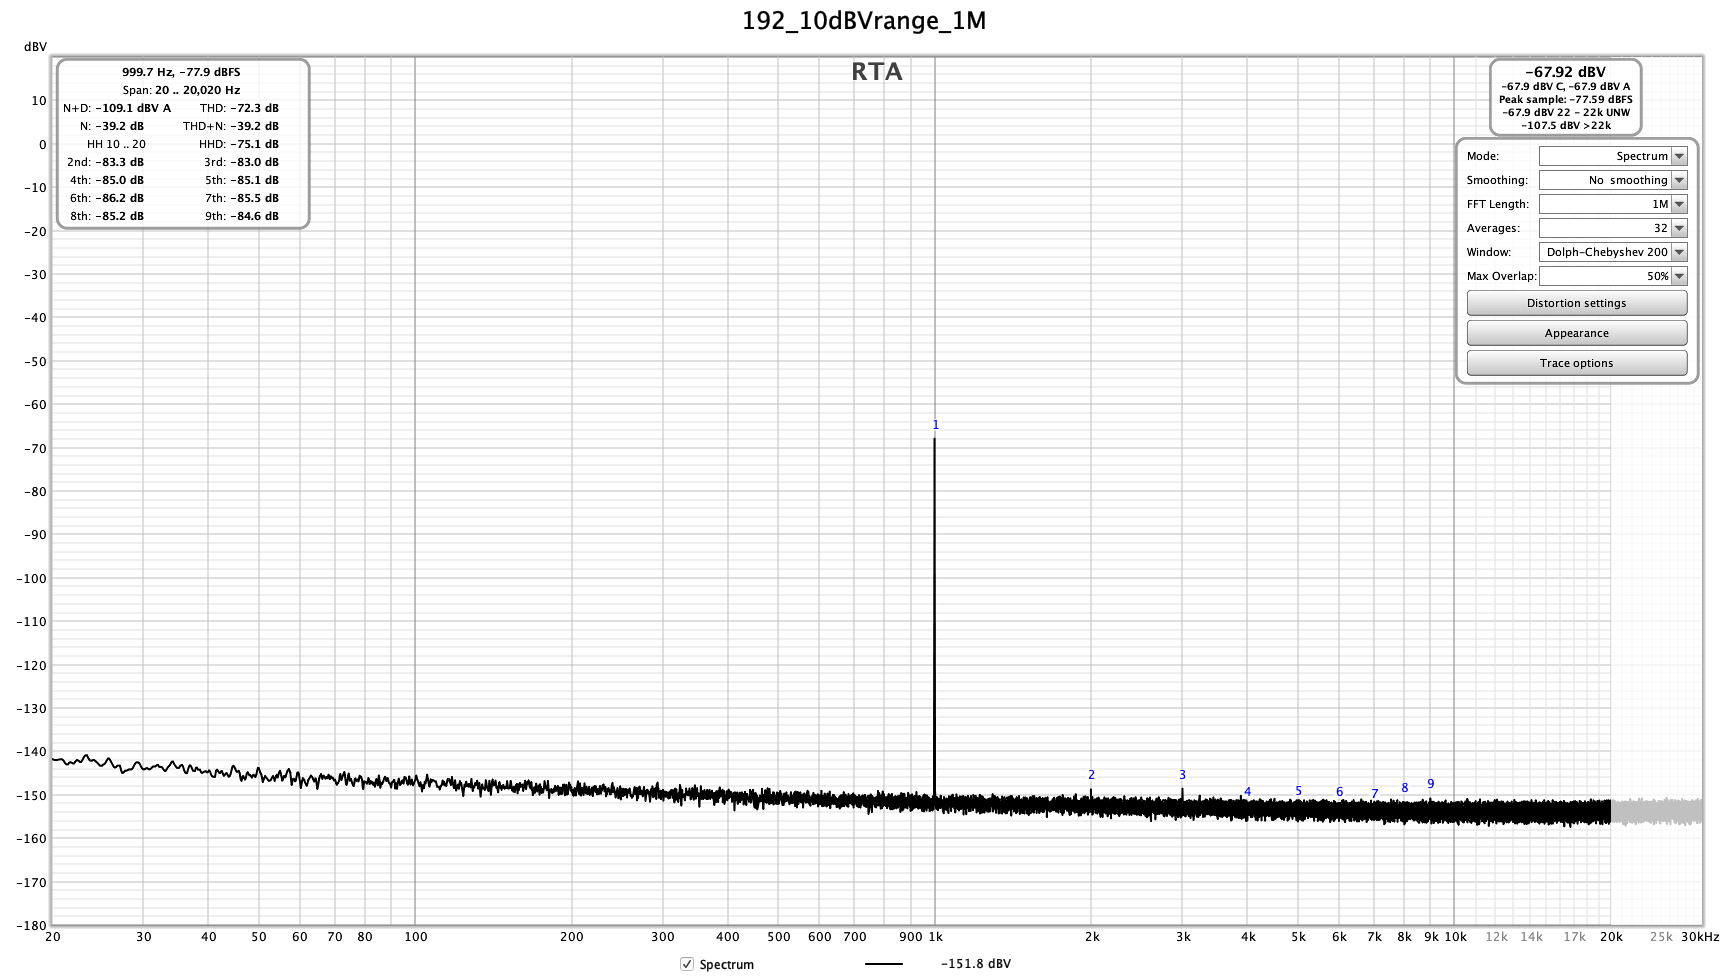The image size is (1728, 980).
Task: Click the dBV axis unit label
Action: [x=35, y=47]
